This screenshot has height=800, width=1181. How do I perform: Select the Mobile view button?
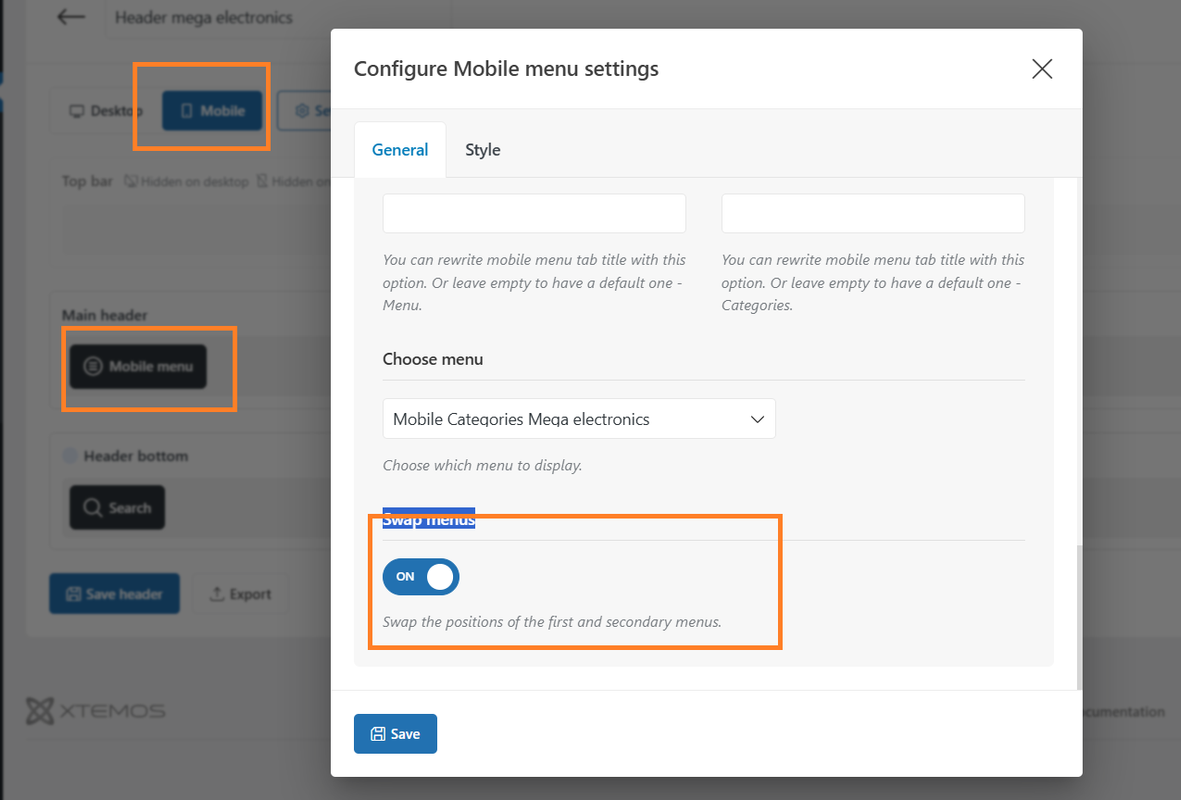pos(212,111)
